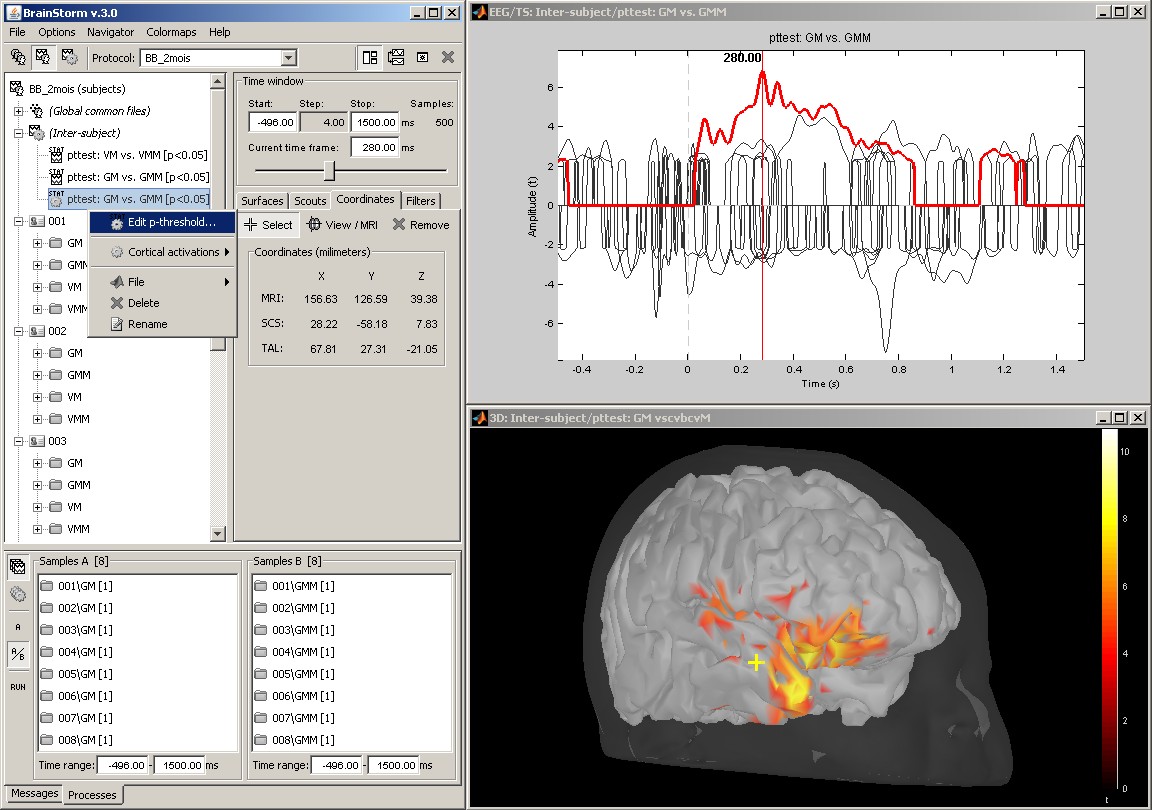This screenshot has height=810, width=1152.
Task: Click the RUN process button
Action: [18, 687]
